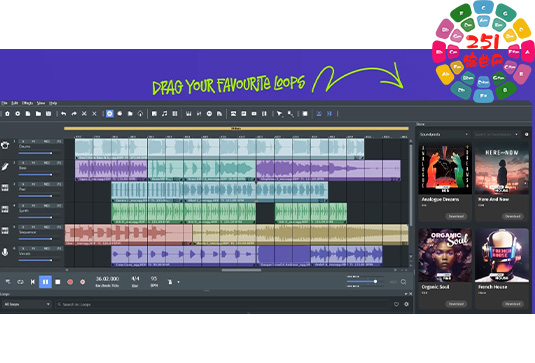The height and width of the screenshot is (363, 535).
Task: Click the arranger horizontal scrollbar
Action: point(241,270)
